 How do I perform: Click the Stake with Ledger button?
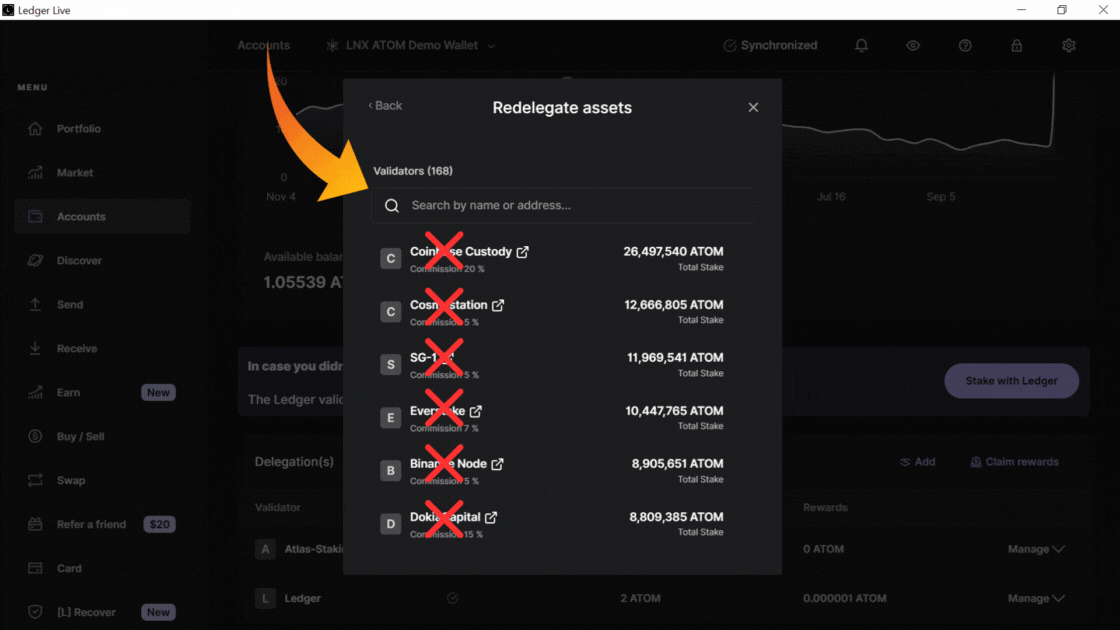[1012, 381]
